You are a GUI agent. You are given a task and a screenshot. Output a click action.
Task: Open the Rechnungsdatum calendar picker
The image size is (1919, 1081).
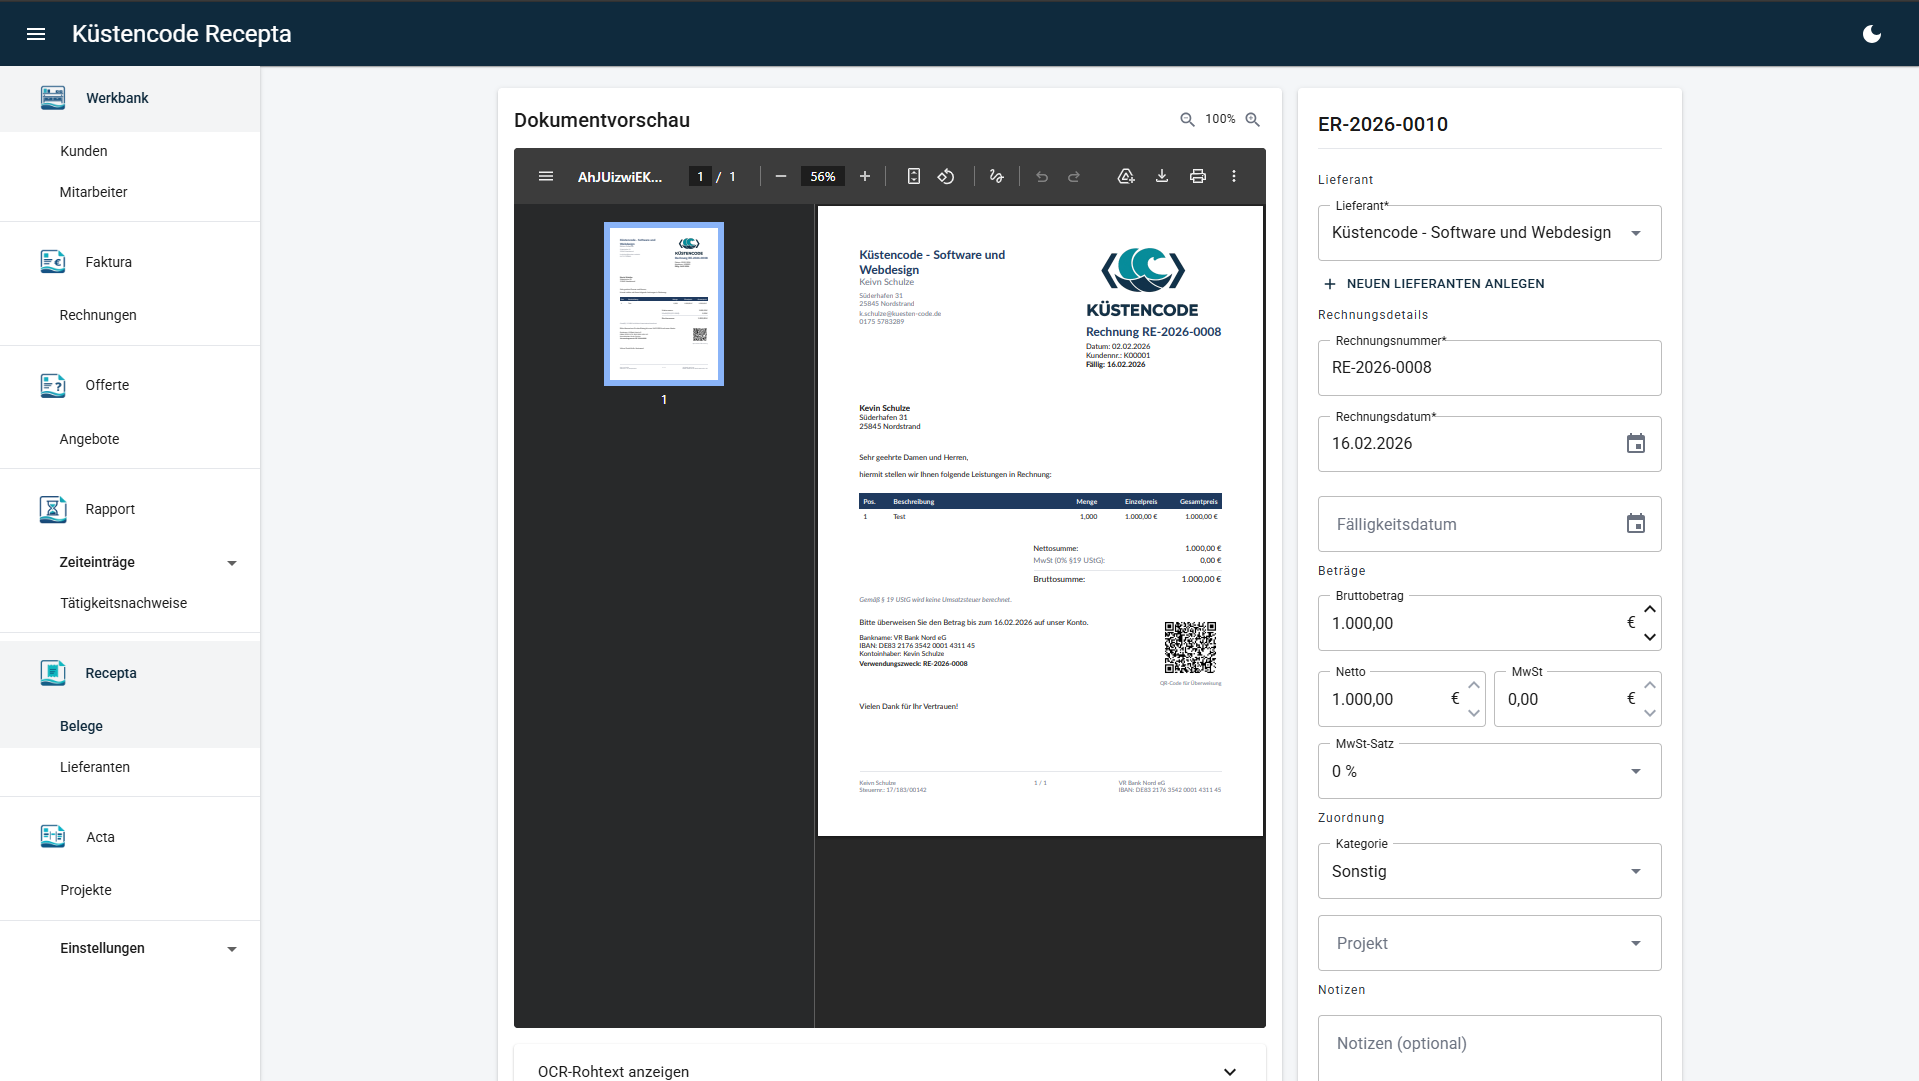(x=1635, y=444)
